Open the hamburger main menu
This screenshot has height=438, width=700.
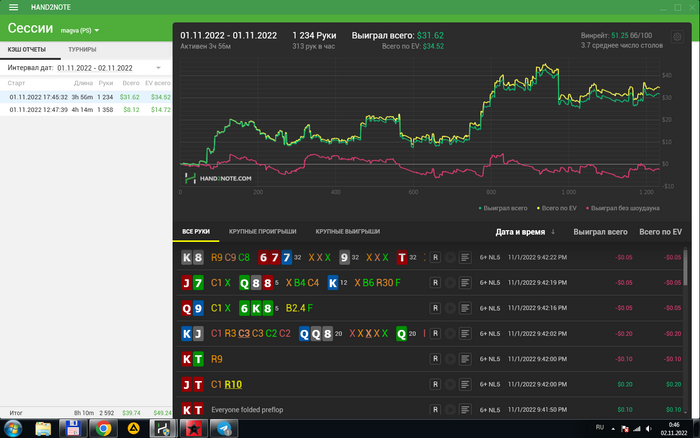pyautogui.click(x=13, y=7)
